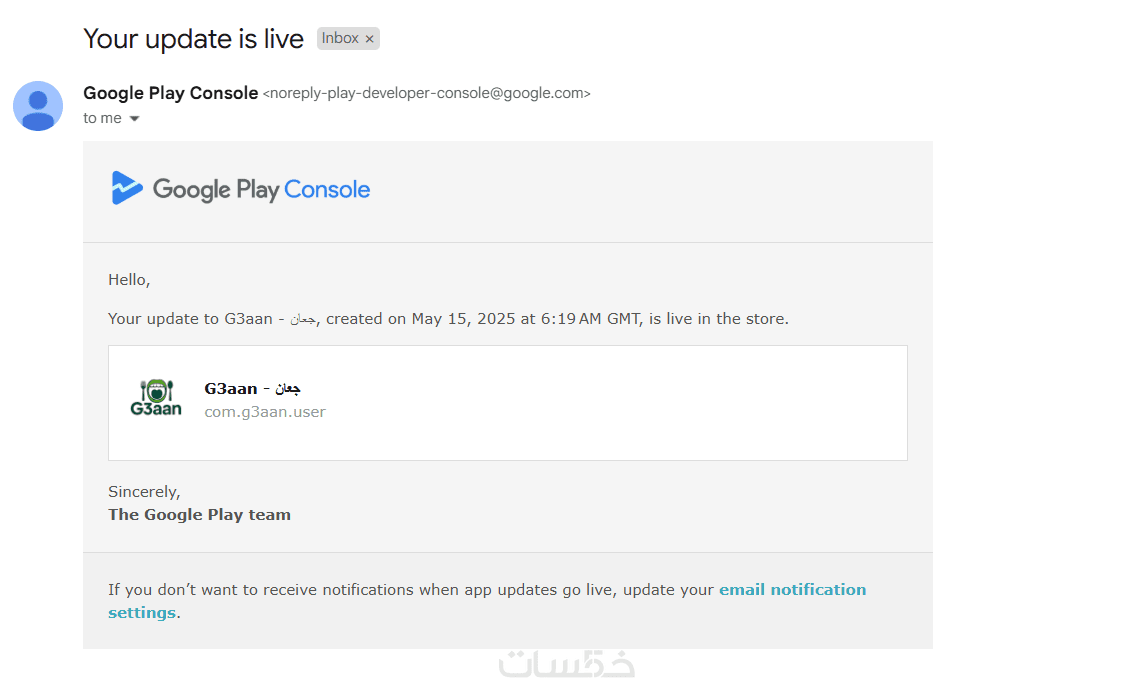Viewport: 1135px width, 692px height.
Task: Select the package name com.g3aan.user
Action: (265, 412)
